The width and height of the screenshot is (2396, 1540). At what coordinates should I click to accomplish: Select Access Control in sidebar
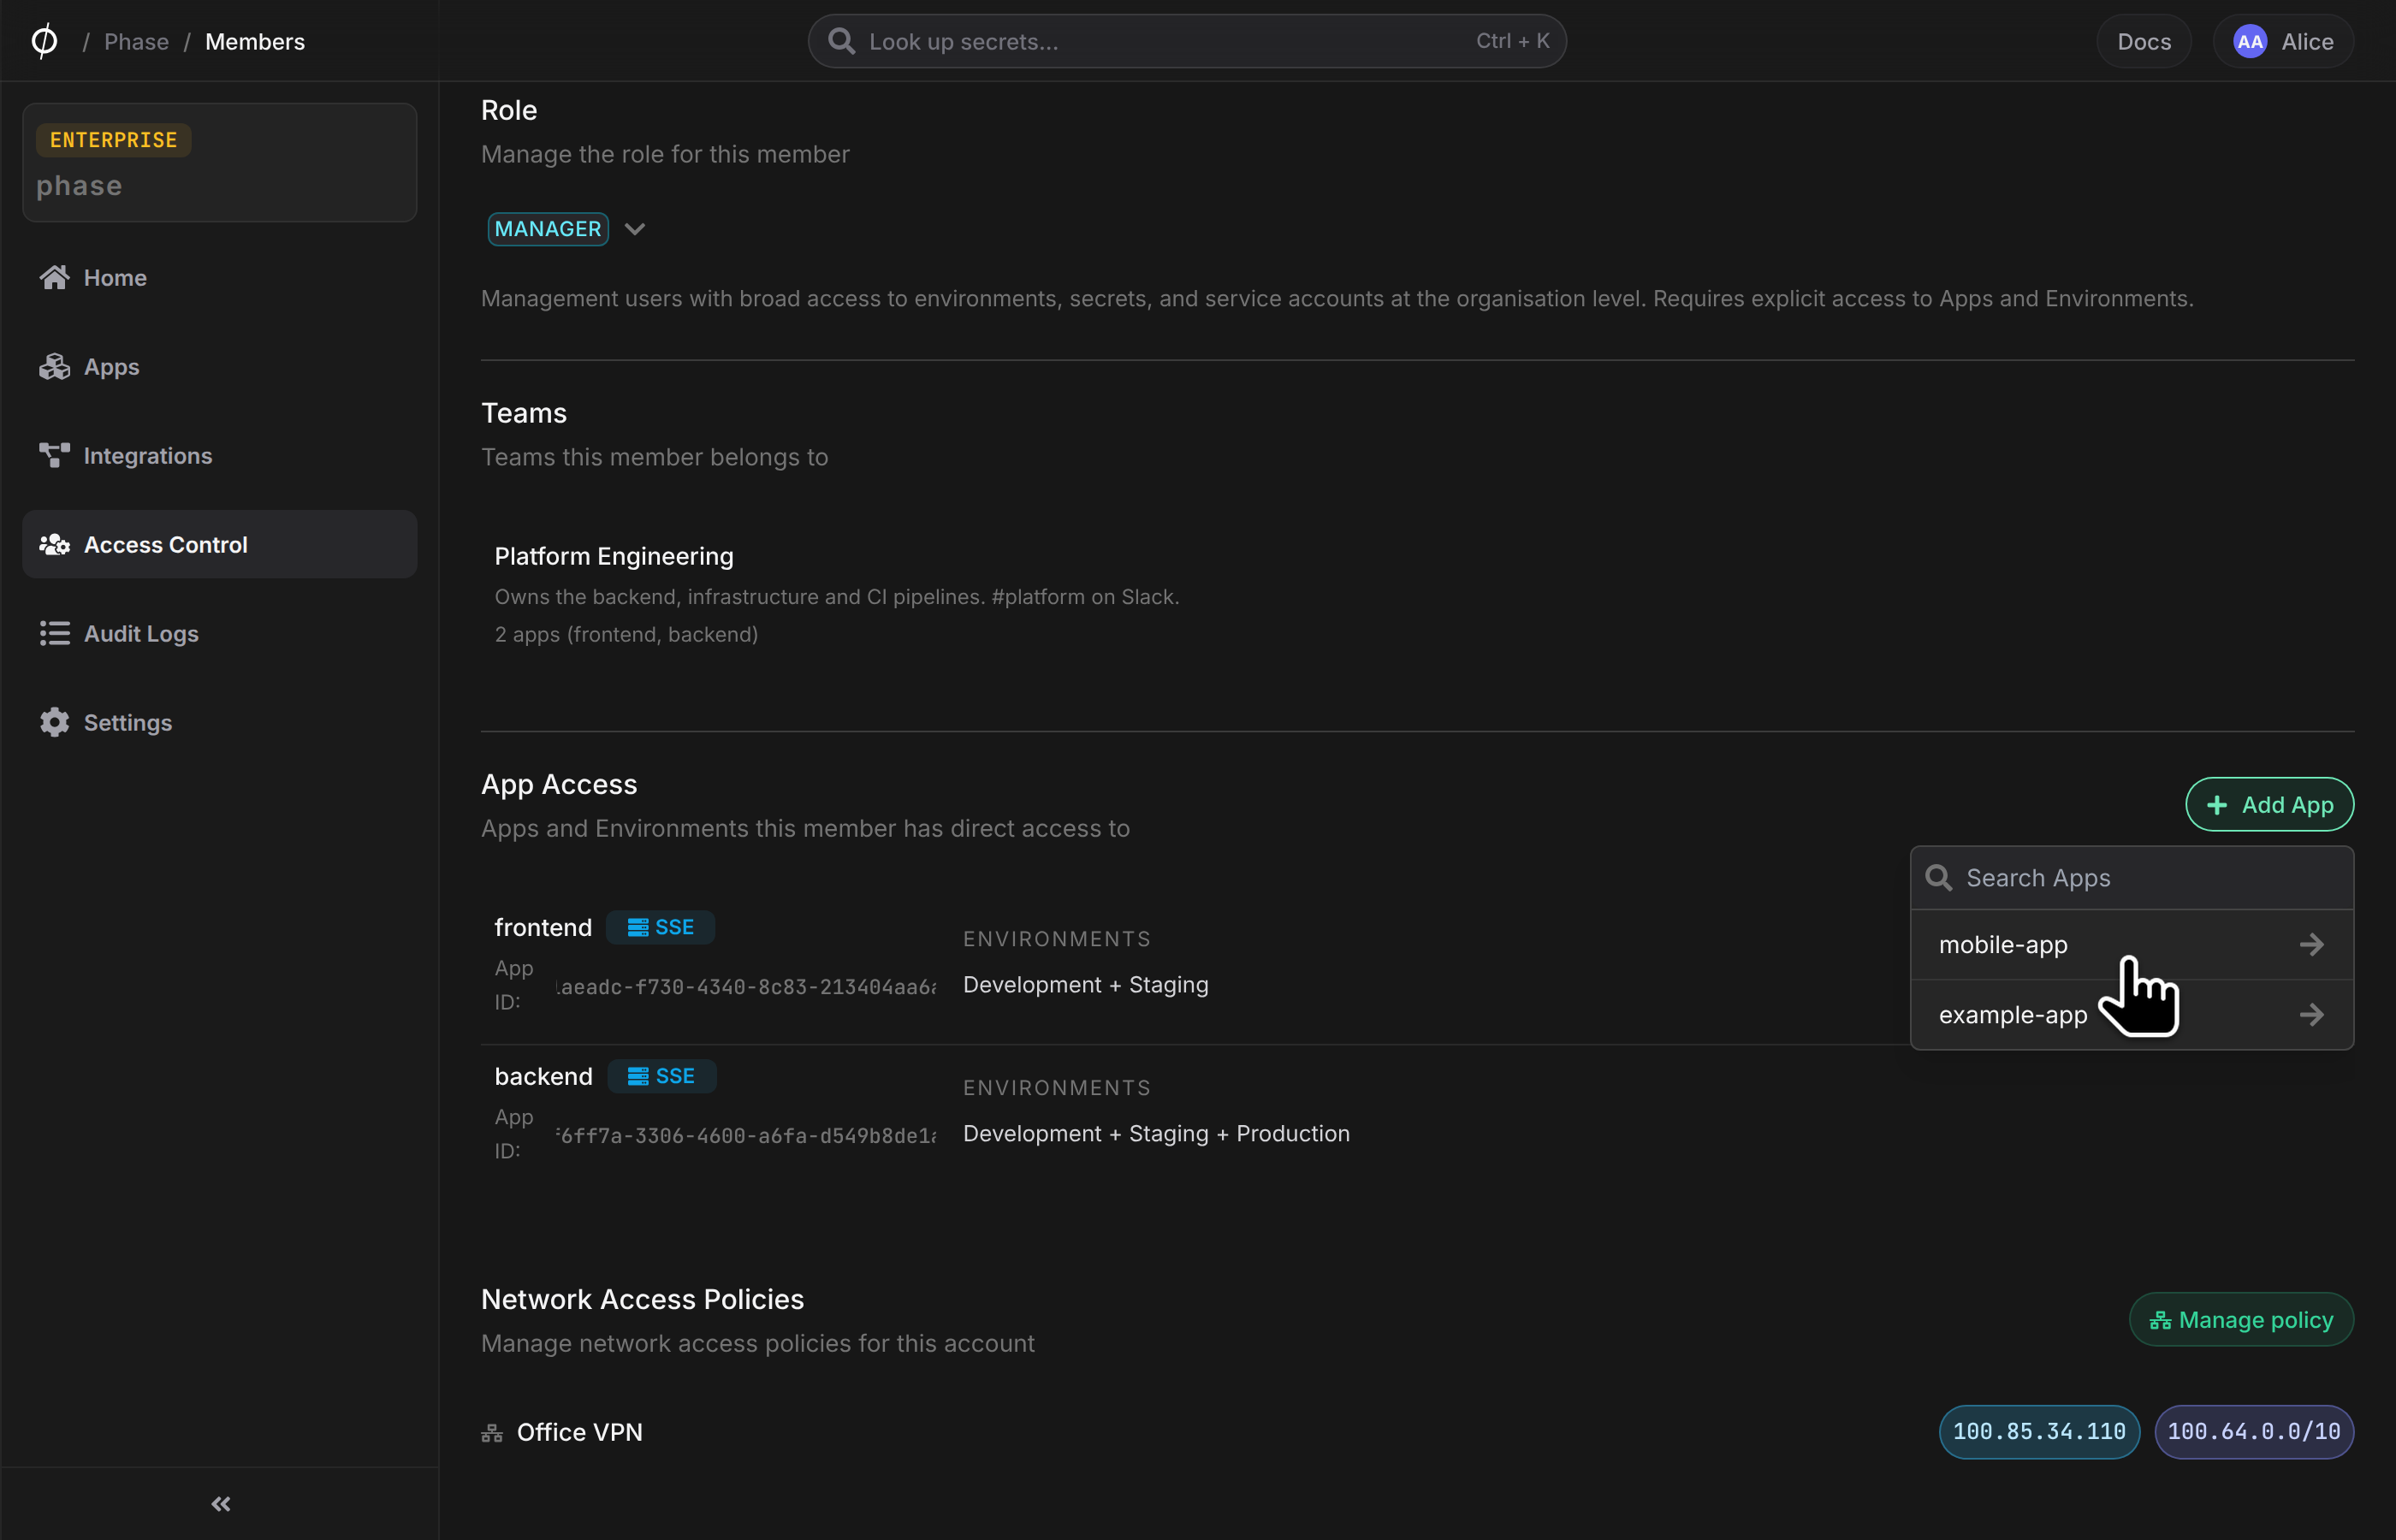coord(219,544)
